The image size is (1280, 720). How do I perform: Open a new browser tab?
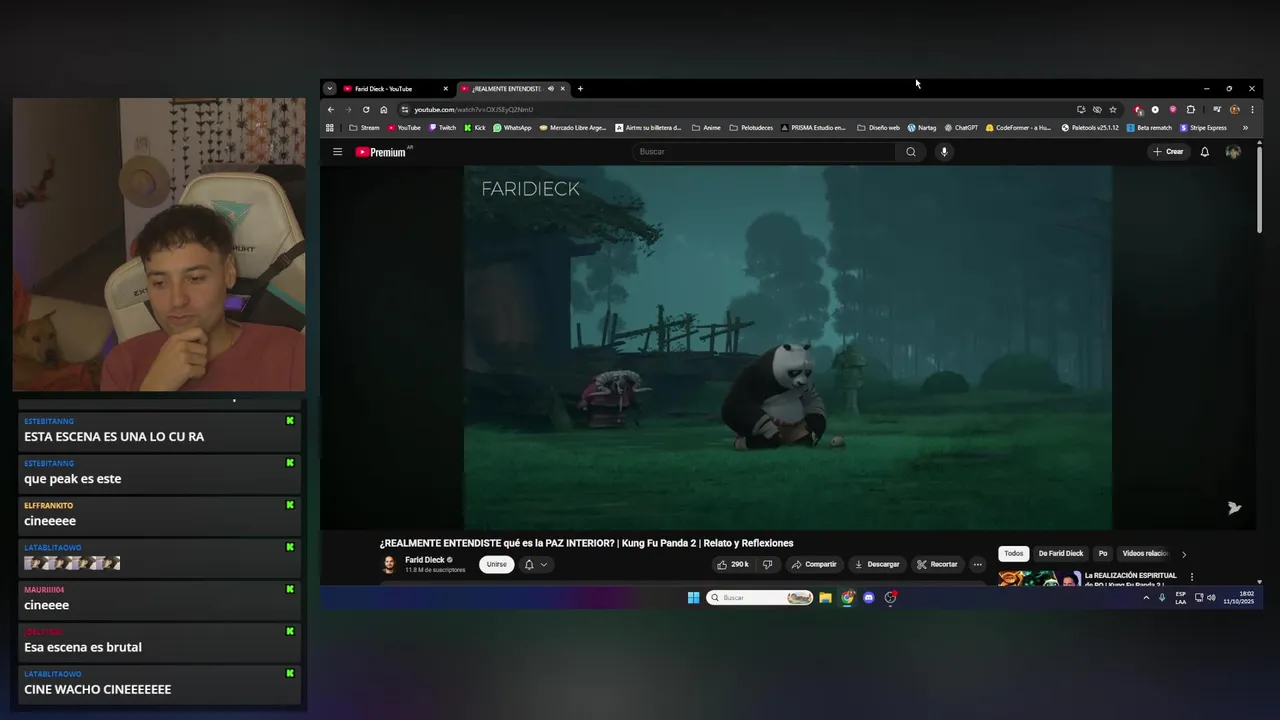click(580, 89)
